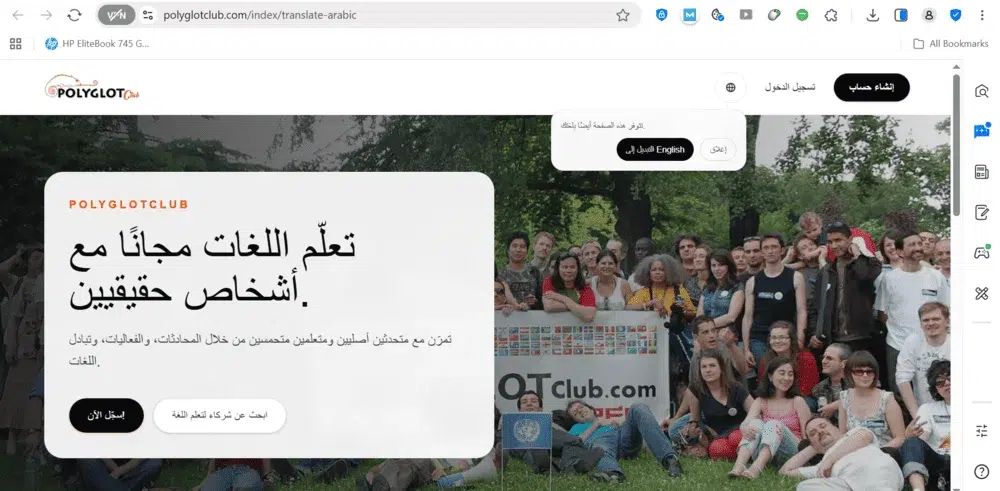
Task: Open sidebar notes pencil icon
Action: coord(982,212)
